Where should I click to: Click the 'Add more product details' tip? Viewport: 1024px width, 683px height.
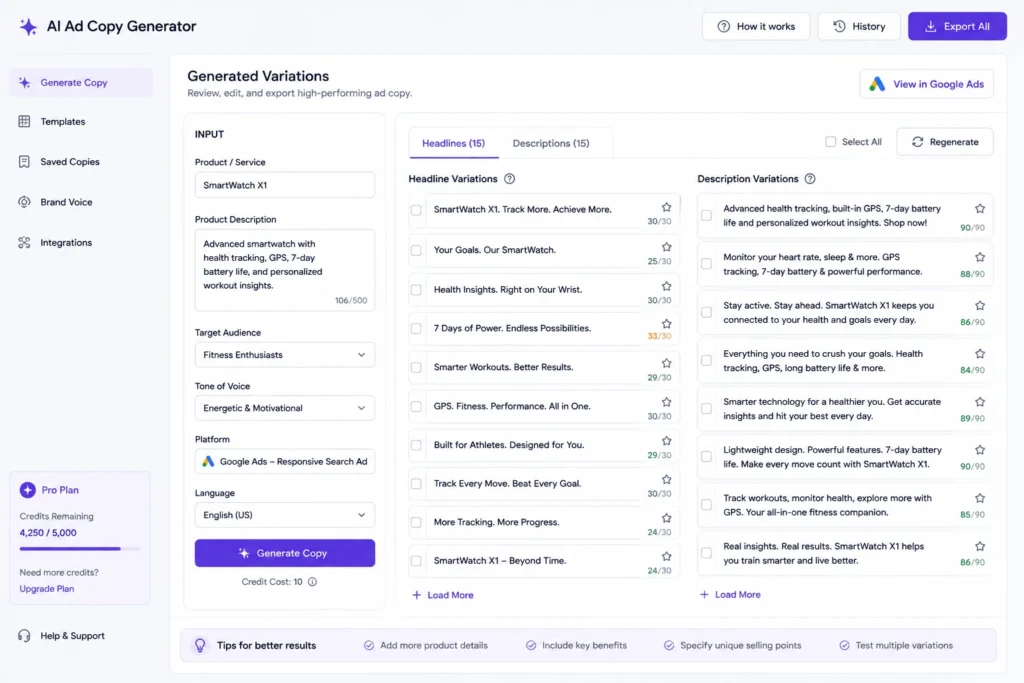tap(426, 645)
